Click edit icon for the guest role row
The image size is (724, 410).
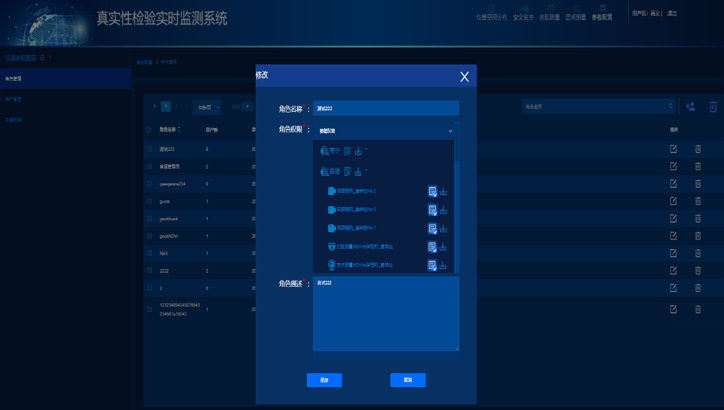(673, 201)
